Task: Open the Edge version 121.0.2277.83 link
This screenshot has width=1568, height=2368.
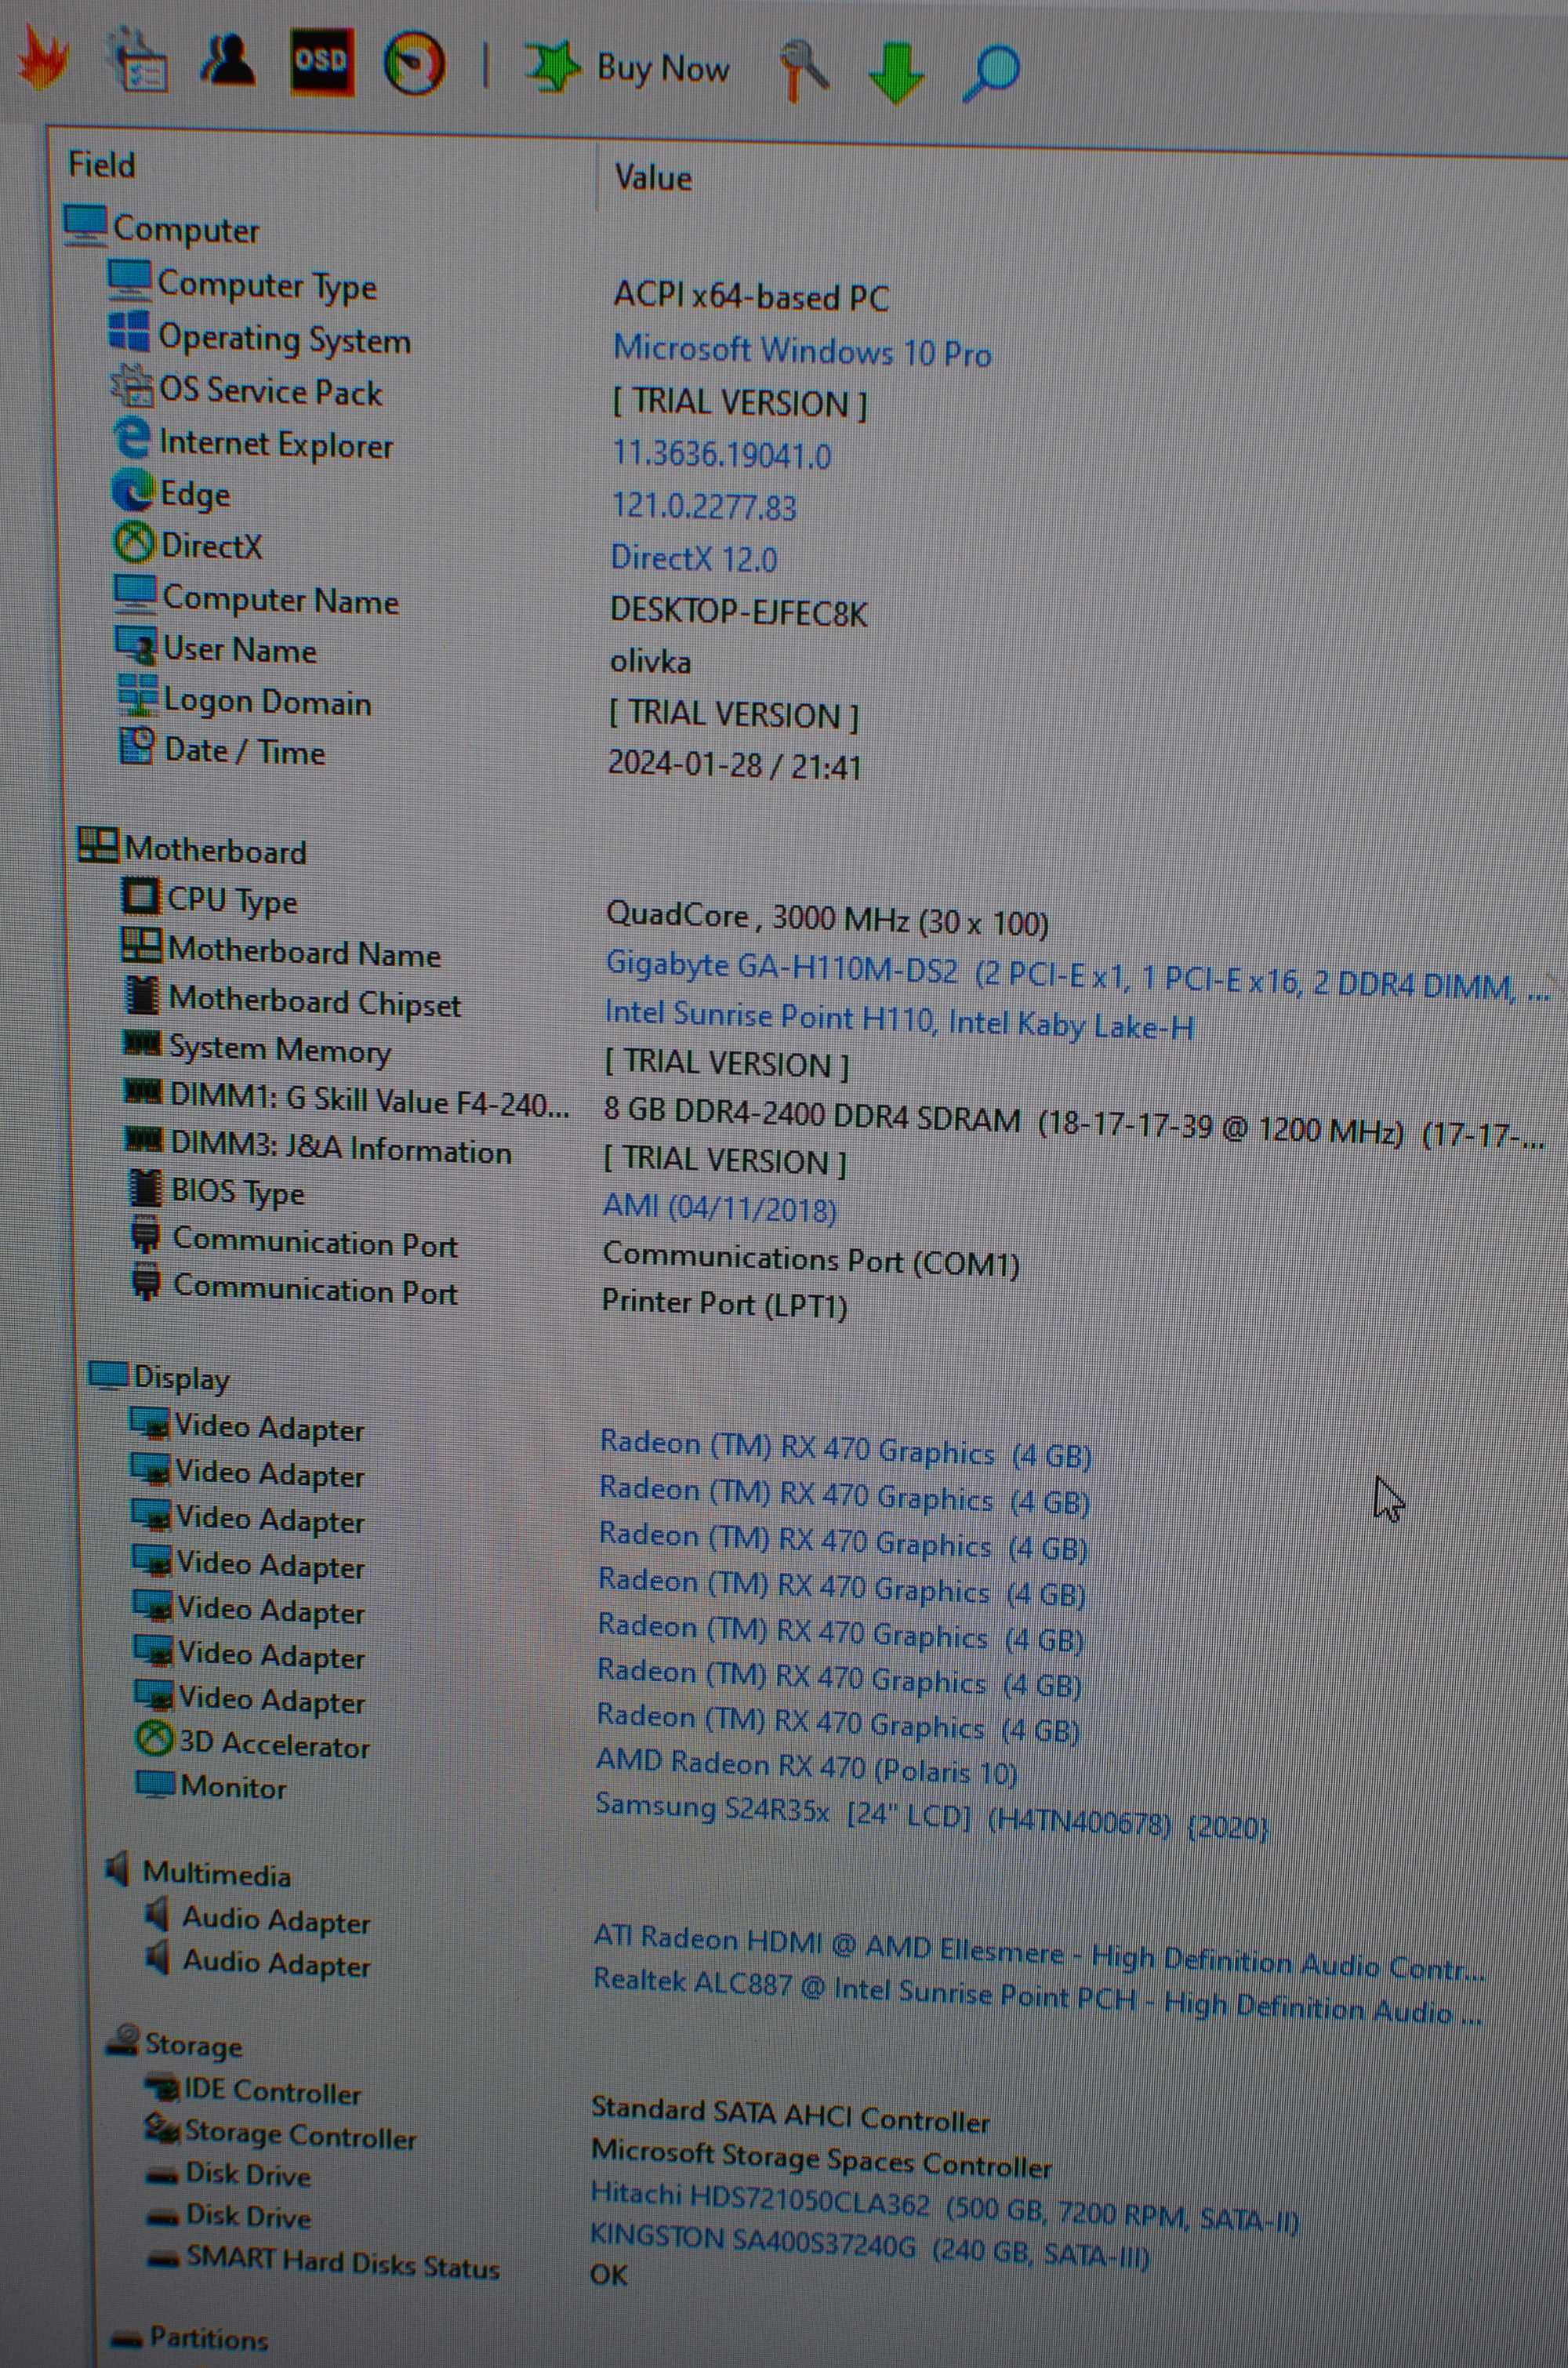Action: pos(704,506)
